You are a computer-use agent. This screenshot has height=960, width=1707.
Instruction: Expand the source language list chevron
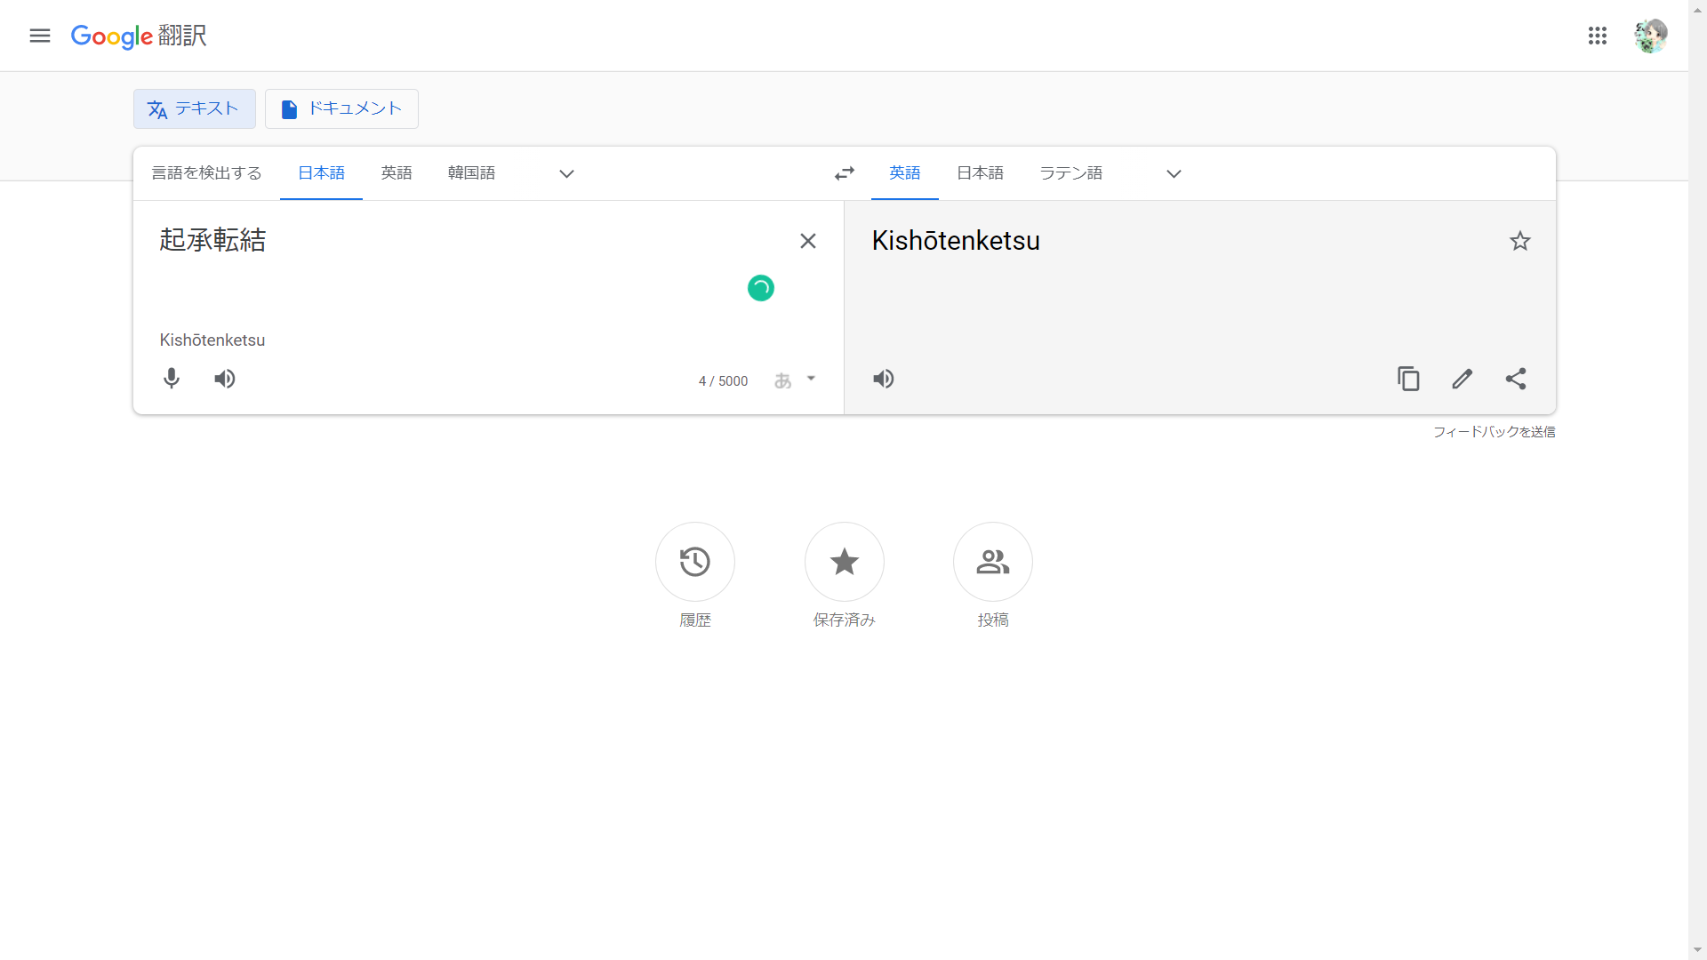click(x=566, y=174)
